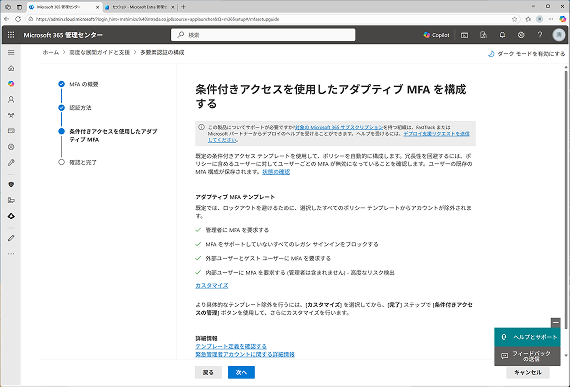Click the Copilot button in header

pyautogui.click(x=437, y=35)
